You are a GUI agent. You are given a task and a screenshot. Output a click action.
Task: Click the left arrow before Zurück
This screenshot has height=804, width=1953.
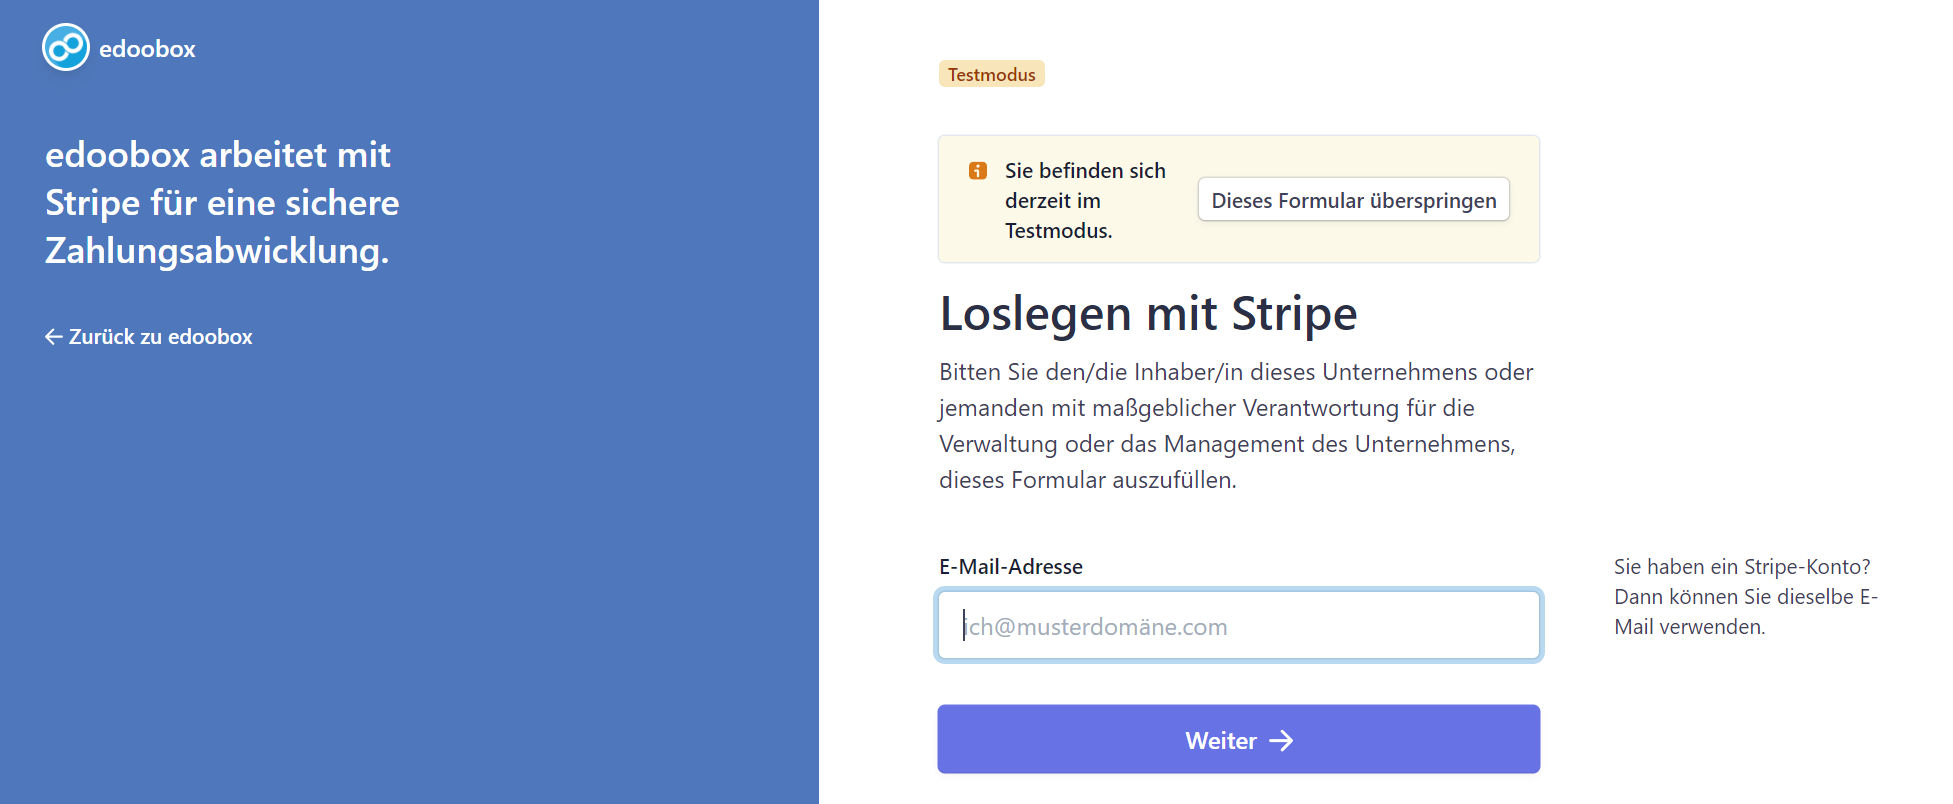53,337
